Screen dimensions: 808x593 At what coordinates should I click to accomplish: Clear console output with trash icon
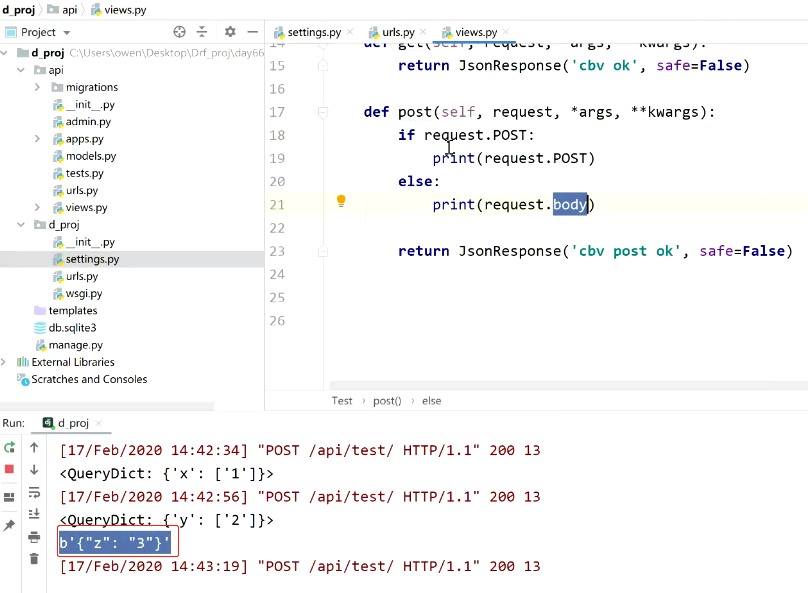pyautogui.click(x=34, y=559)
